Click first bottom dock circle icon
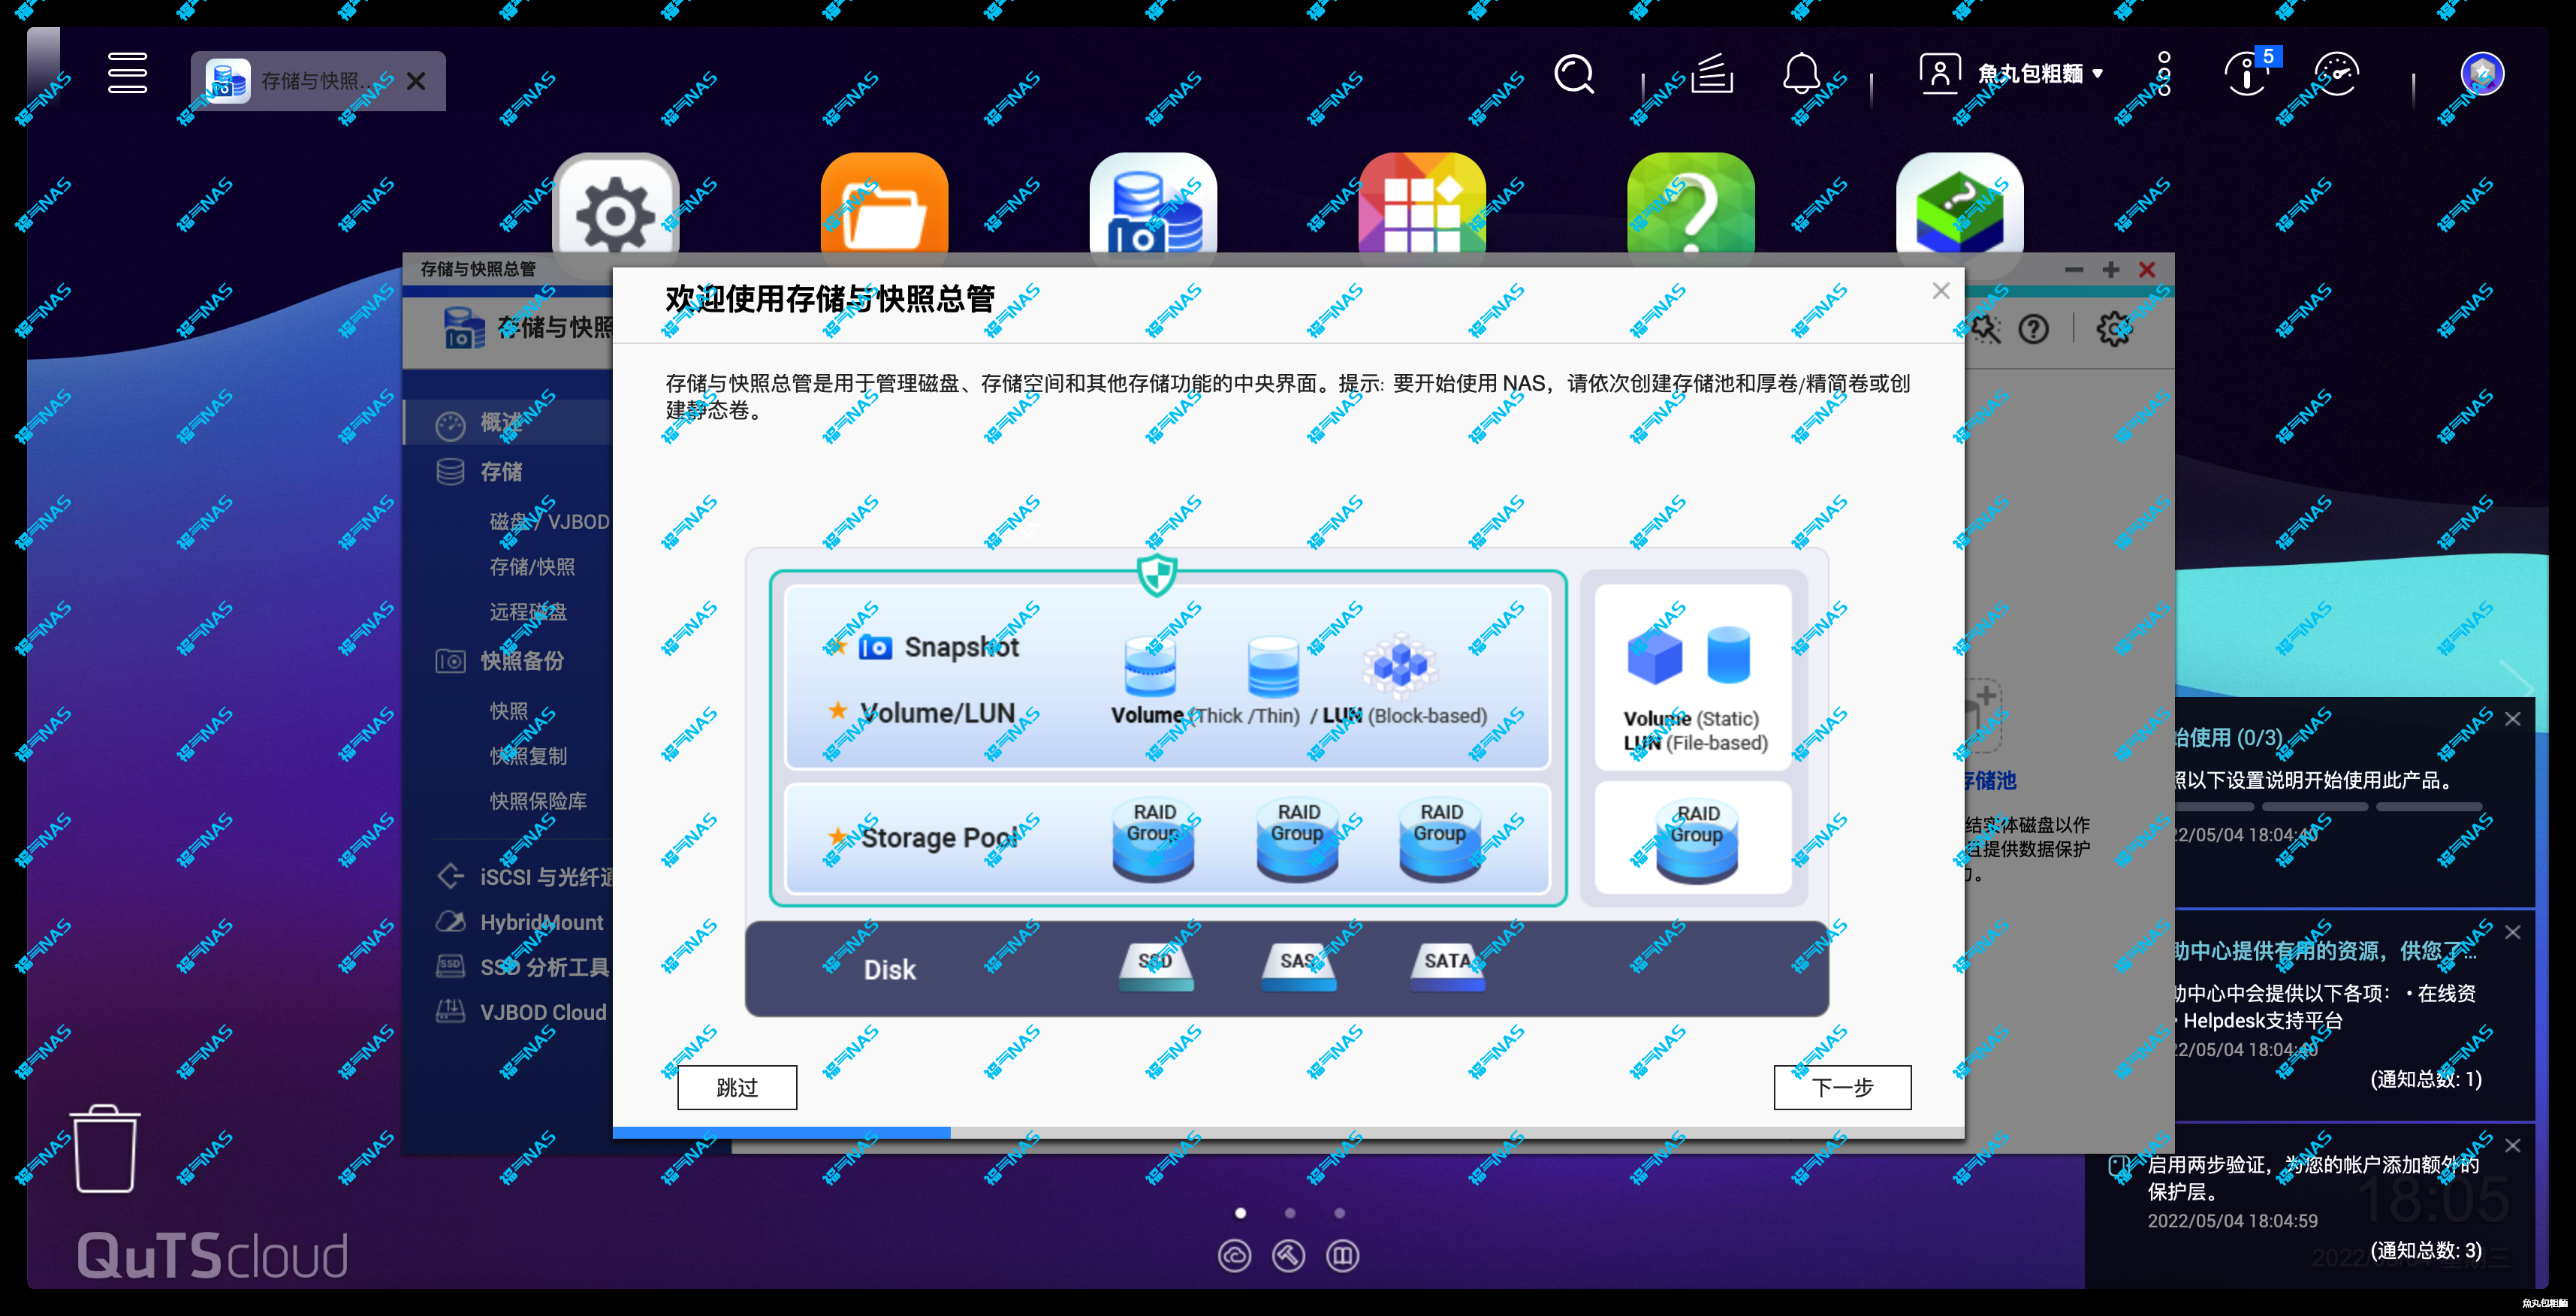This screenshot has width=2576, height=1316. [1234, 1255]
